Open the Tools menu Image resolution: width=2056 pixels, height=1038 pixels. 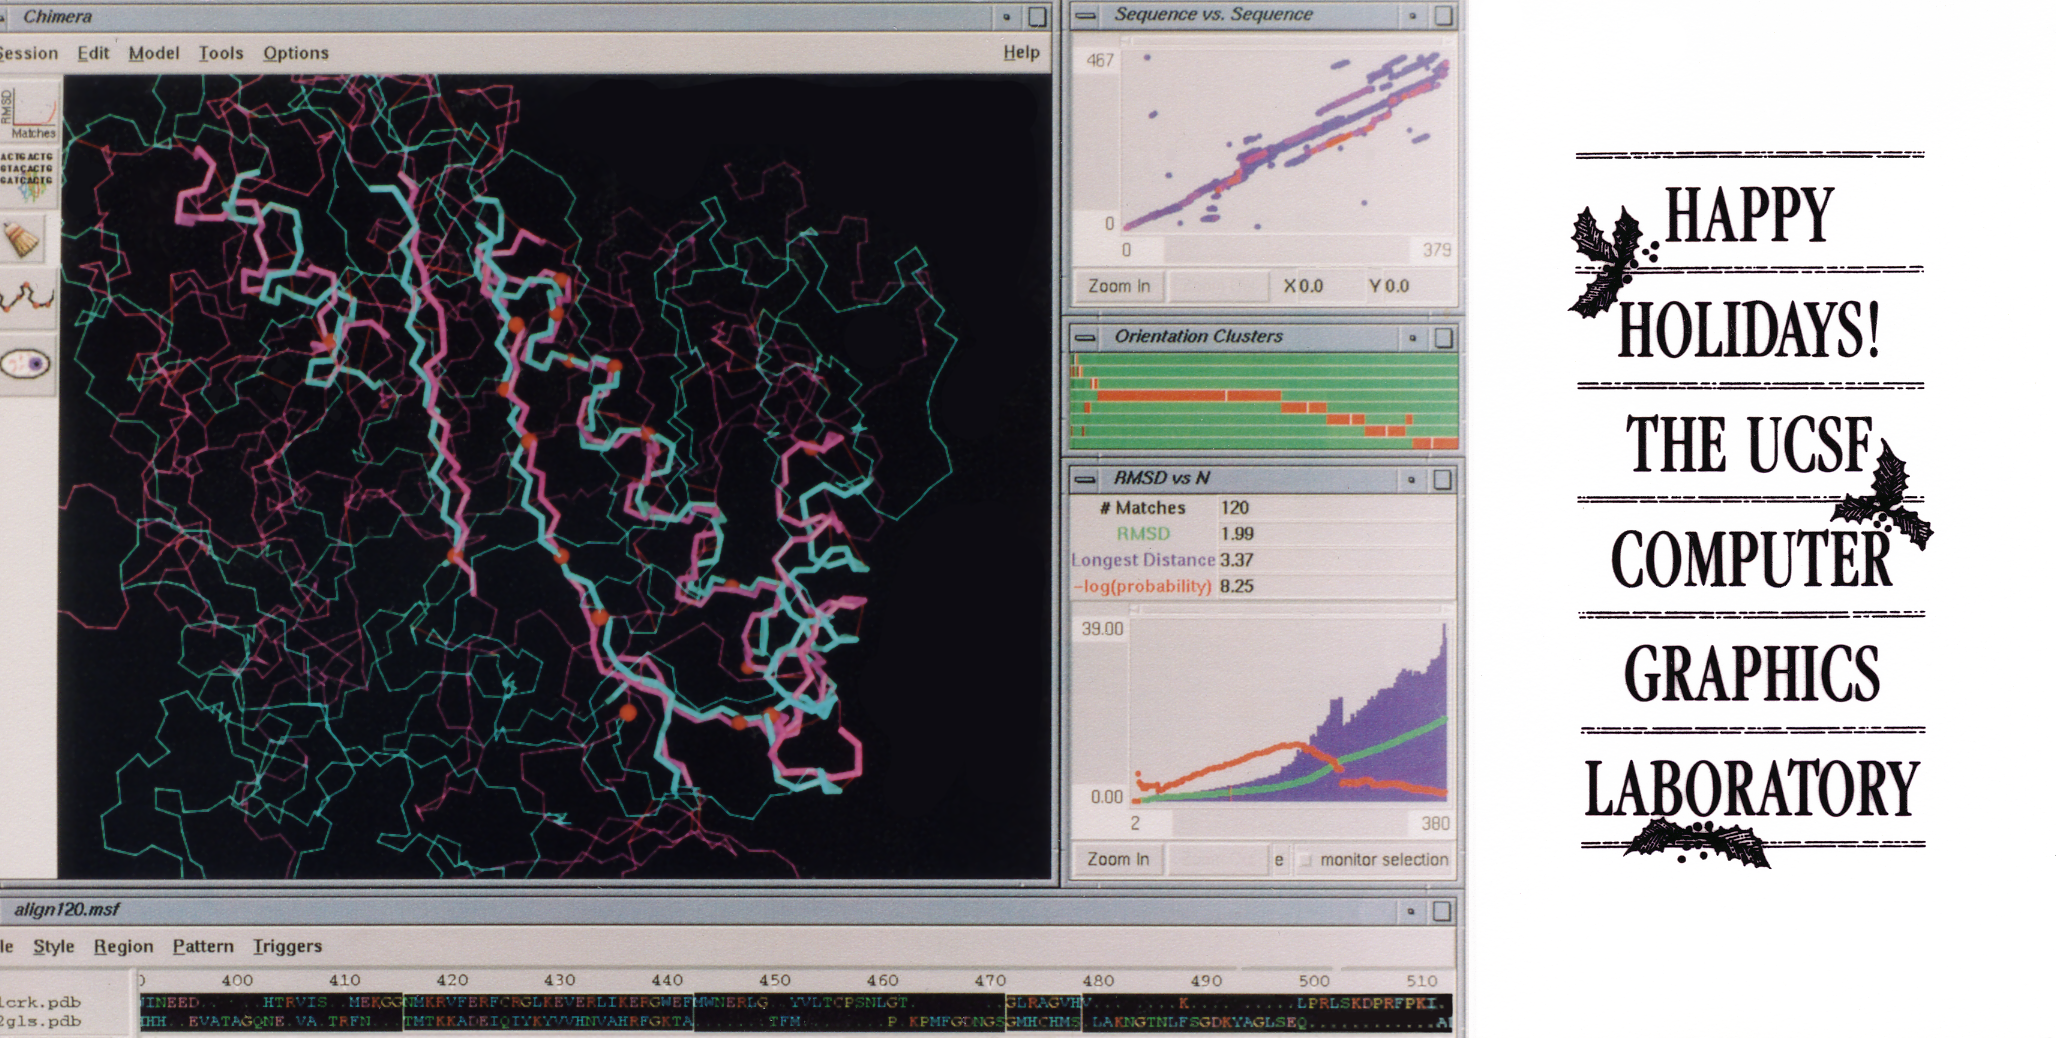click(220, 53)
